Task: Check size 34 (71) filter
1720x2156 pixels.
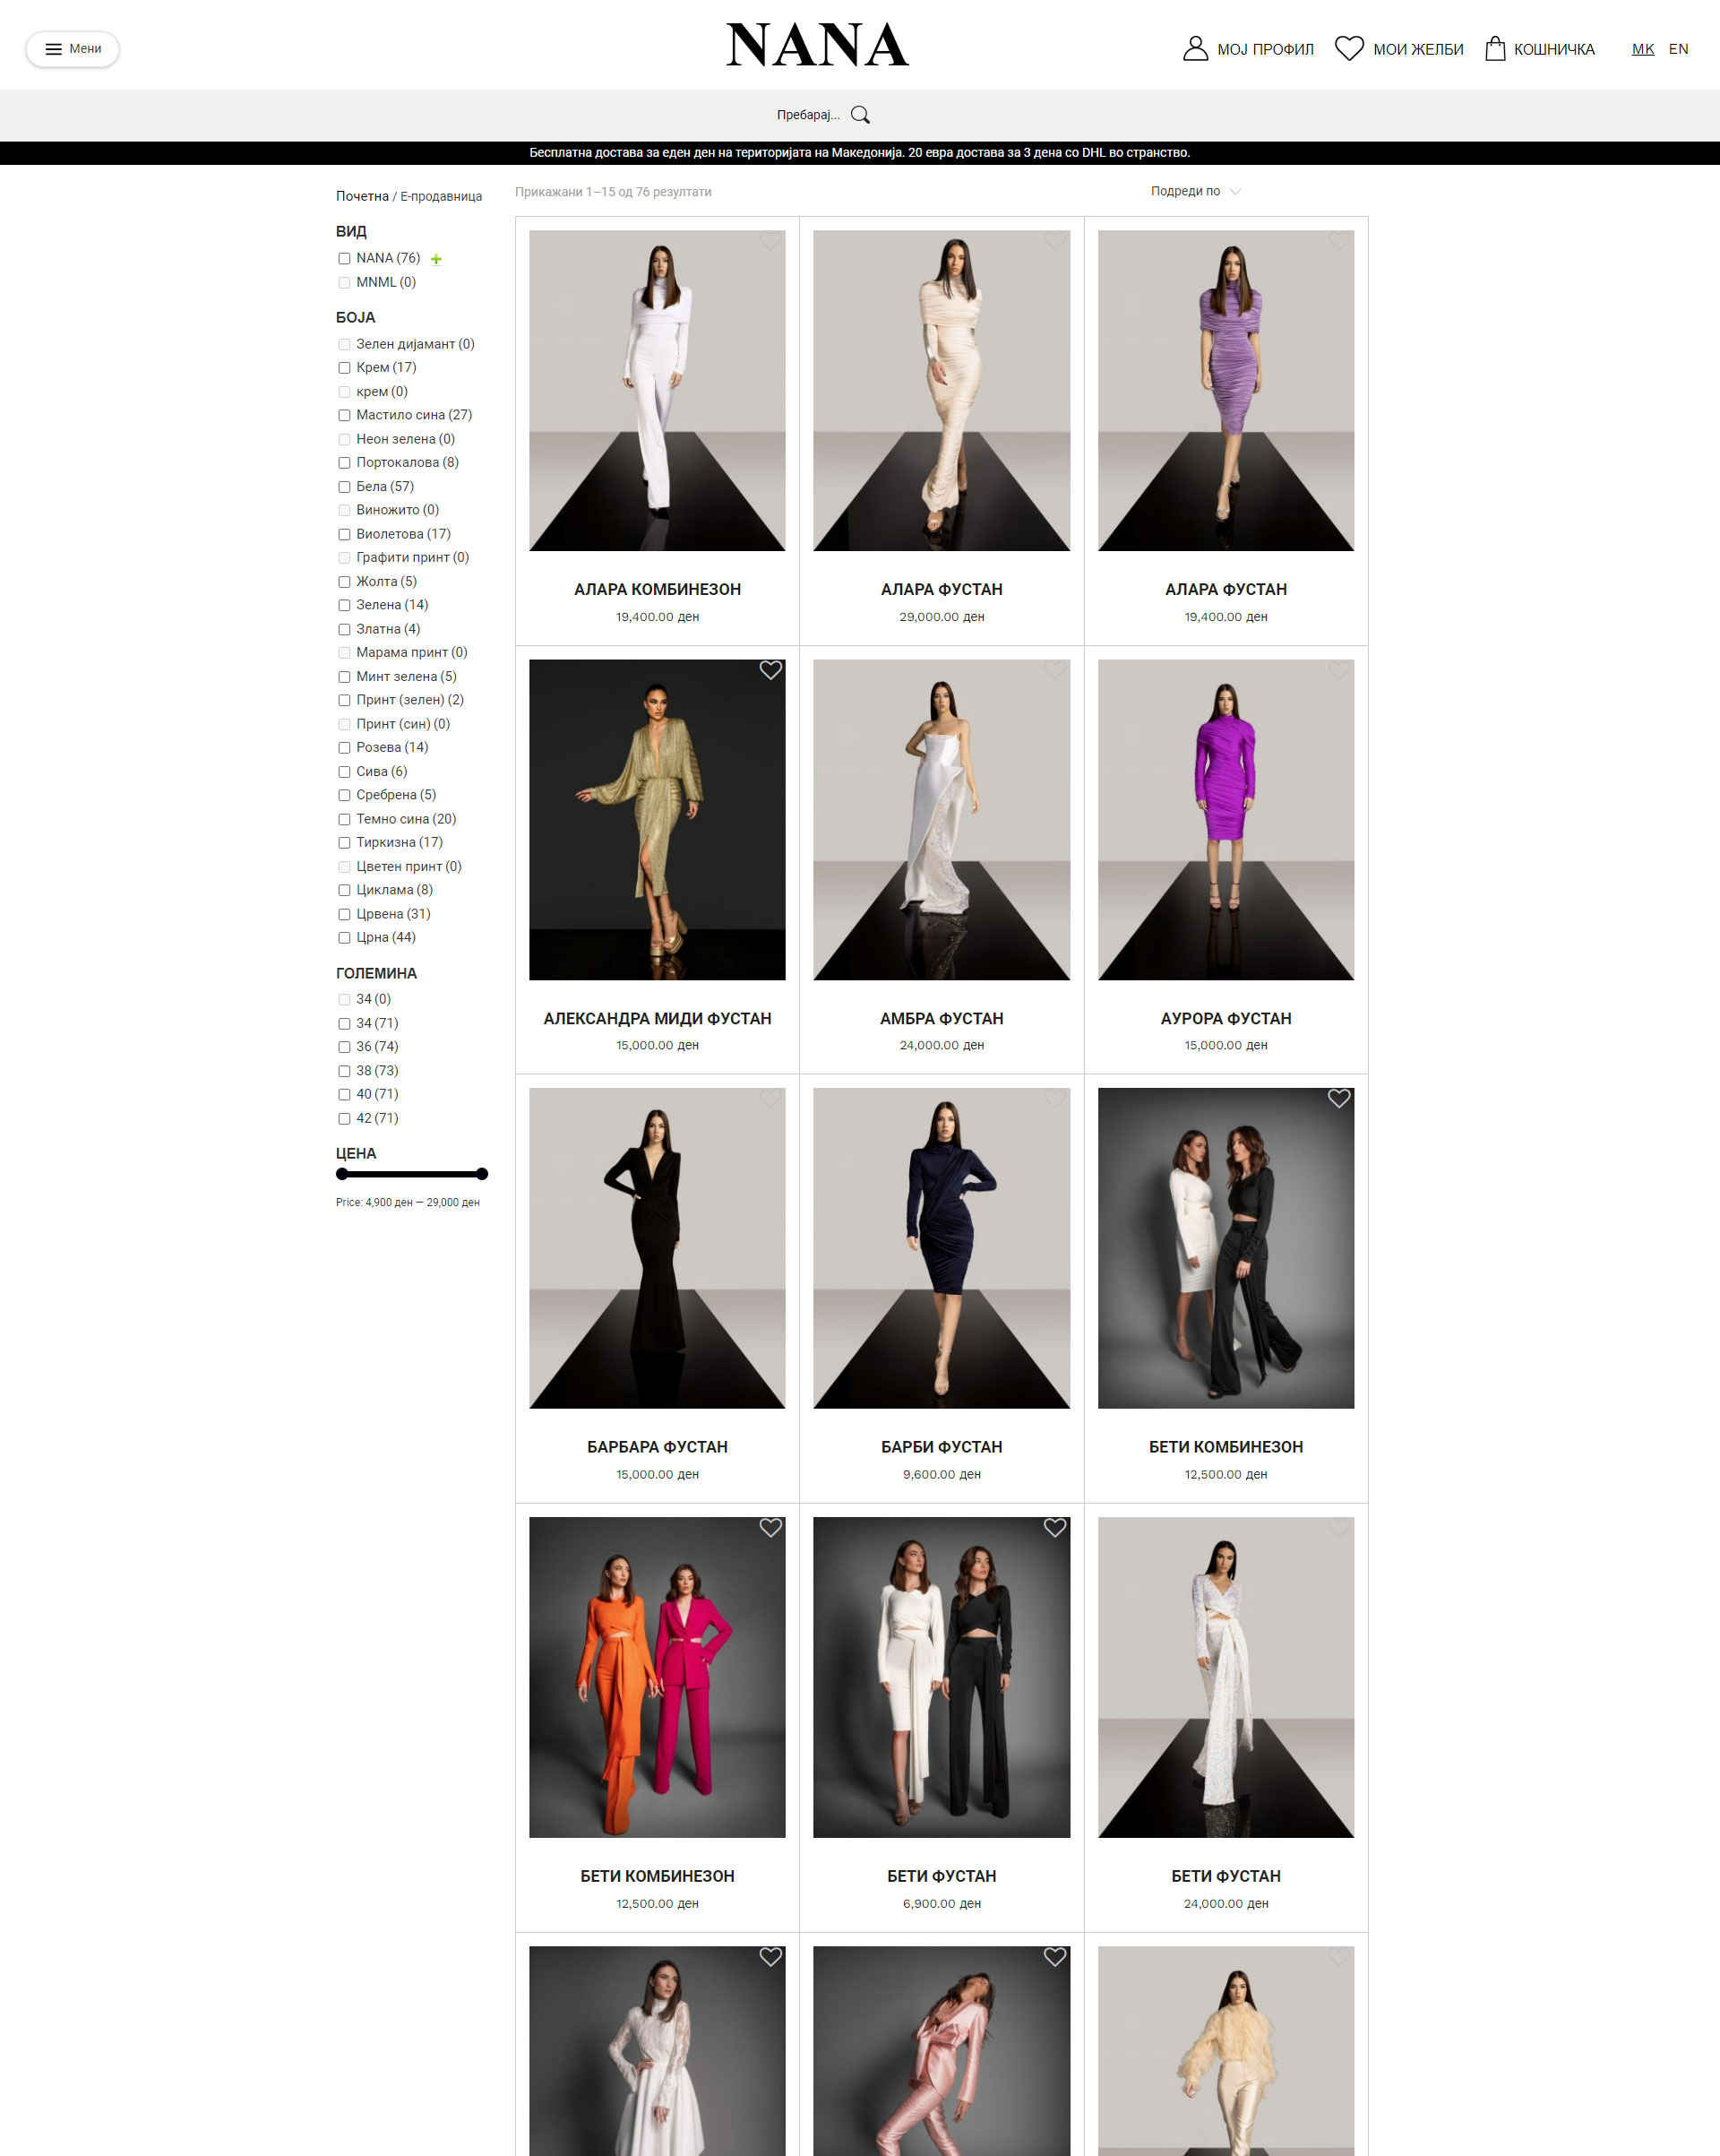Action: click(x=344, y=1023)
